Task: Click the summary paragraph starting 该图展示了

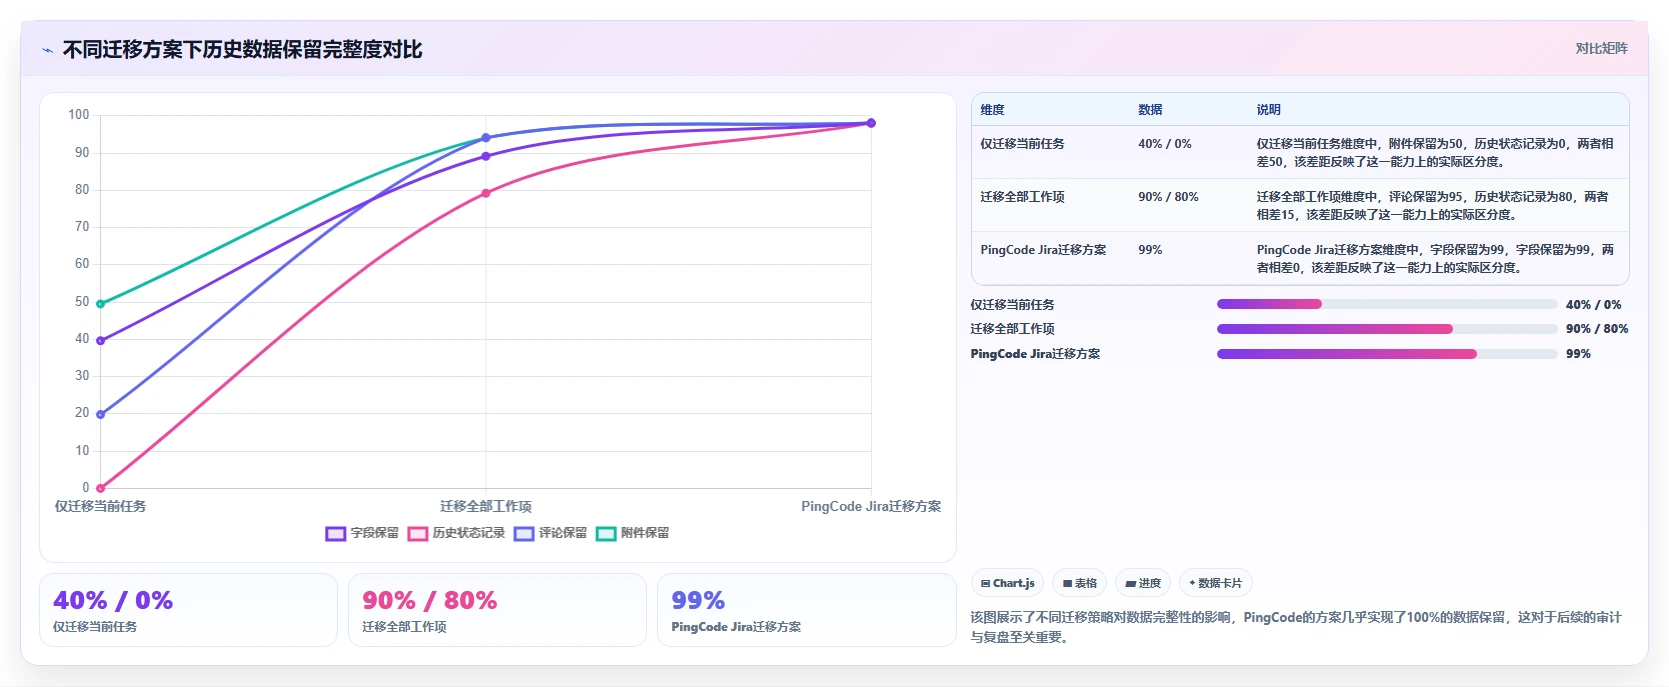Action: point(1296,627)
